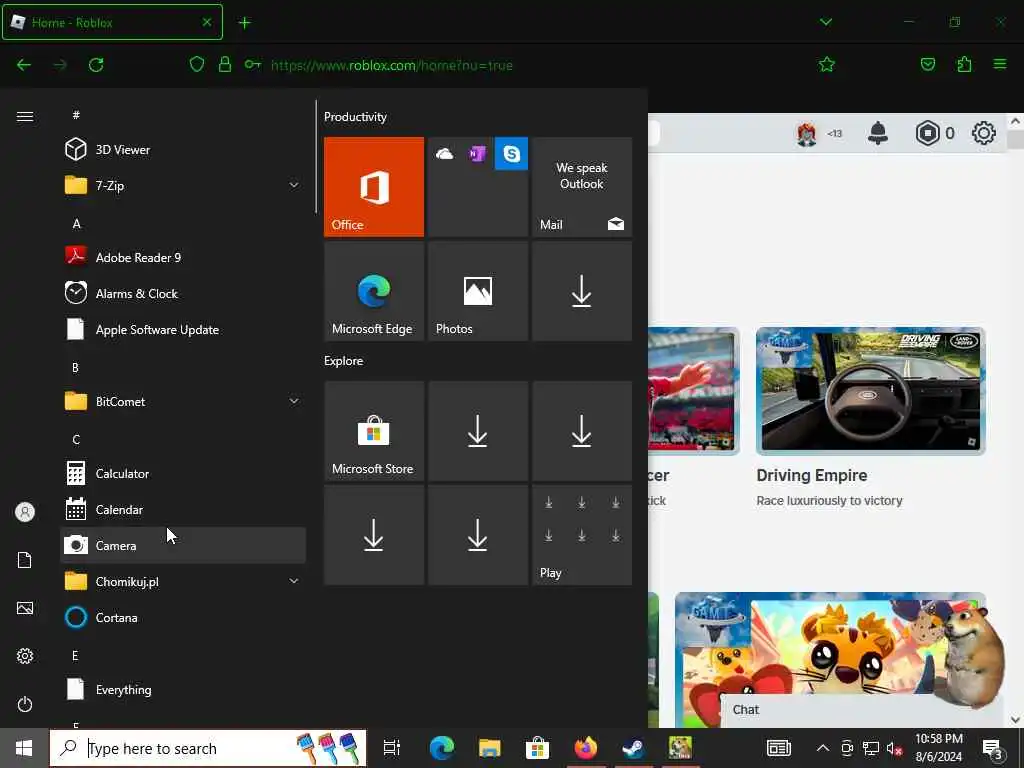The image size is (1024, 768).
Task: Select the Home - Roblox tab
Action: (x=112, y=22)
